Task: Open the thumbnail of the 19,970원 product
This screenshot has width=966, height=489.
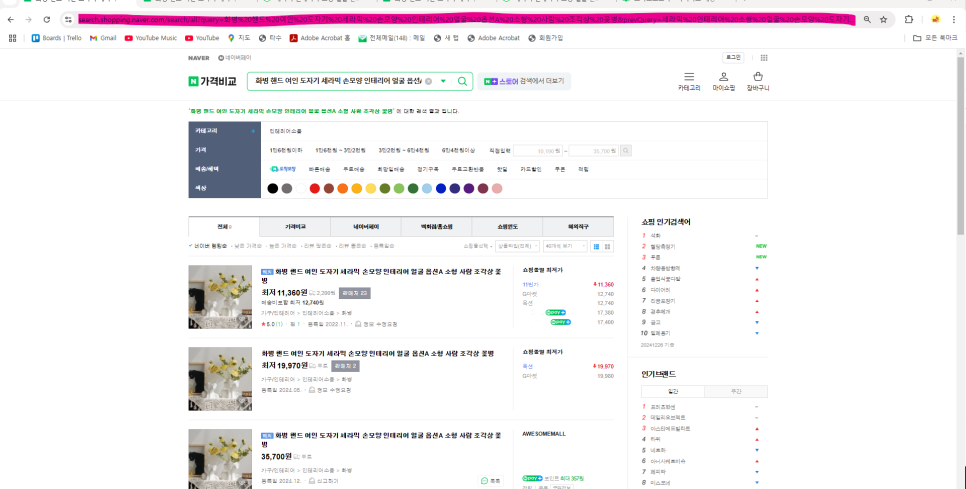Action: 220,379
